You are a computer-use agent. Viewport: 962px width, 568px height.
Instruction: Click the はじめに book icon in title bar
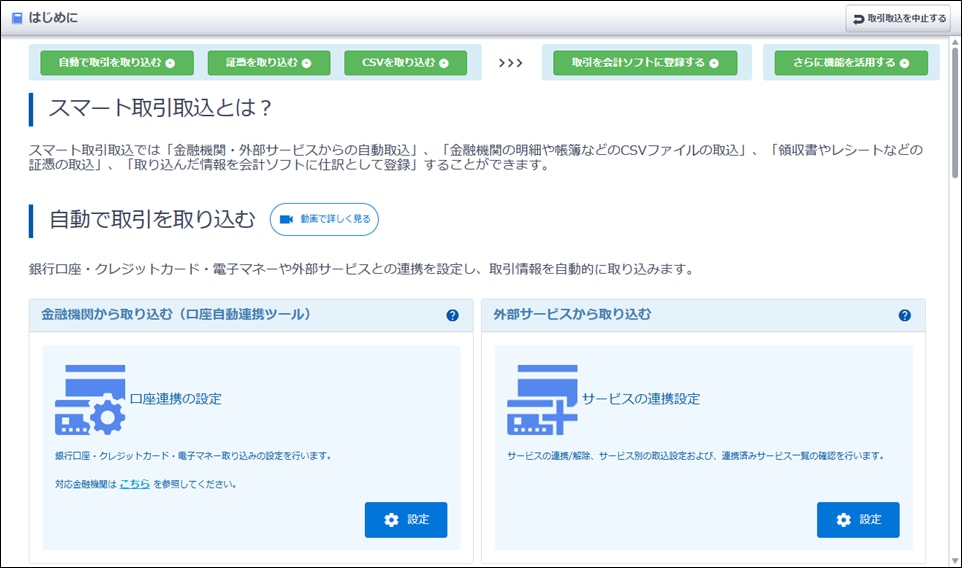tap(17, 18)
